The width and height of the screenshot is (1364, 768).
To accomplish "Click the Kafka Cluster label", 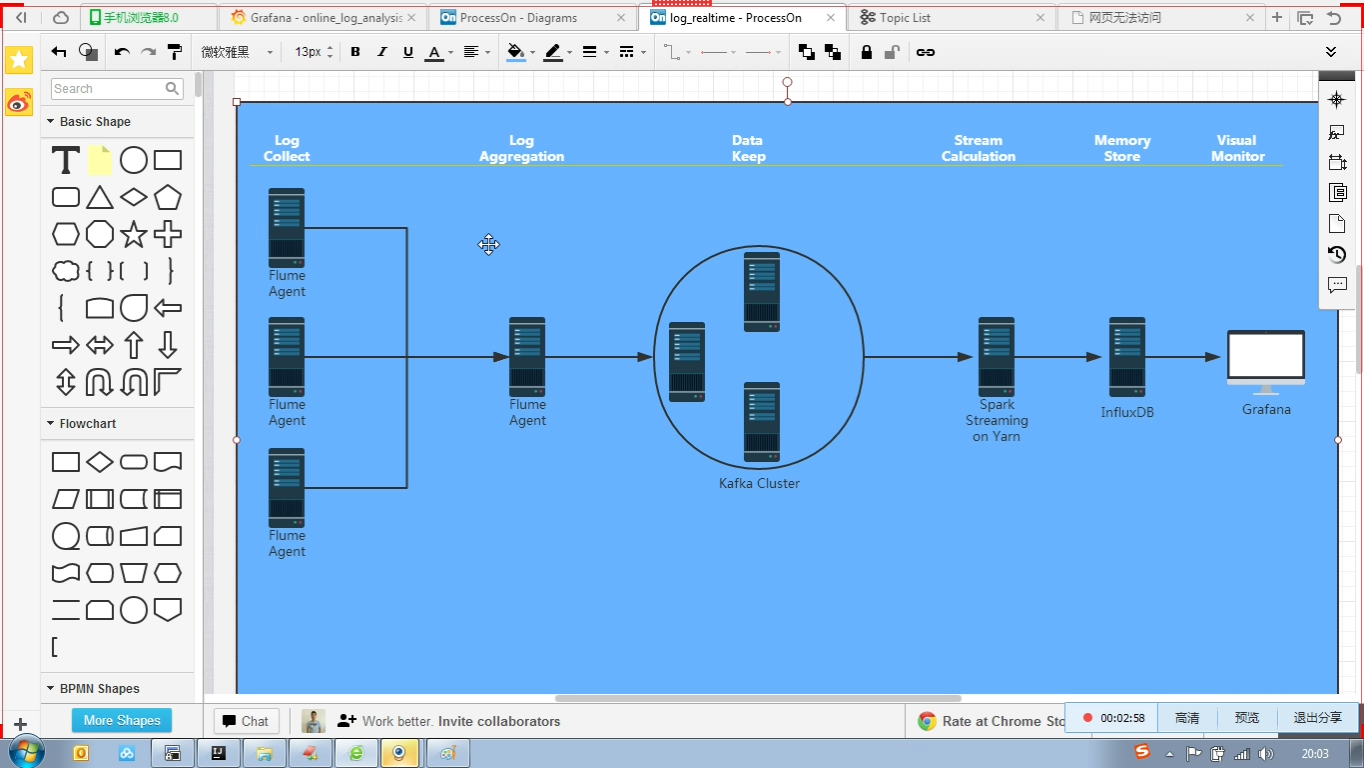I will tap(759, 484).
